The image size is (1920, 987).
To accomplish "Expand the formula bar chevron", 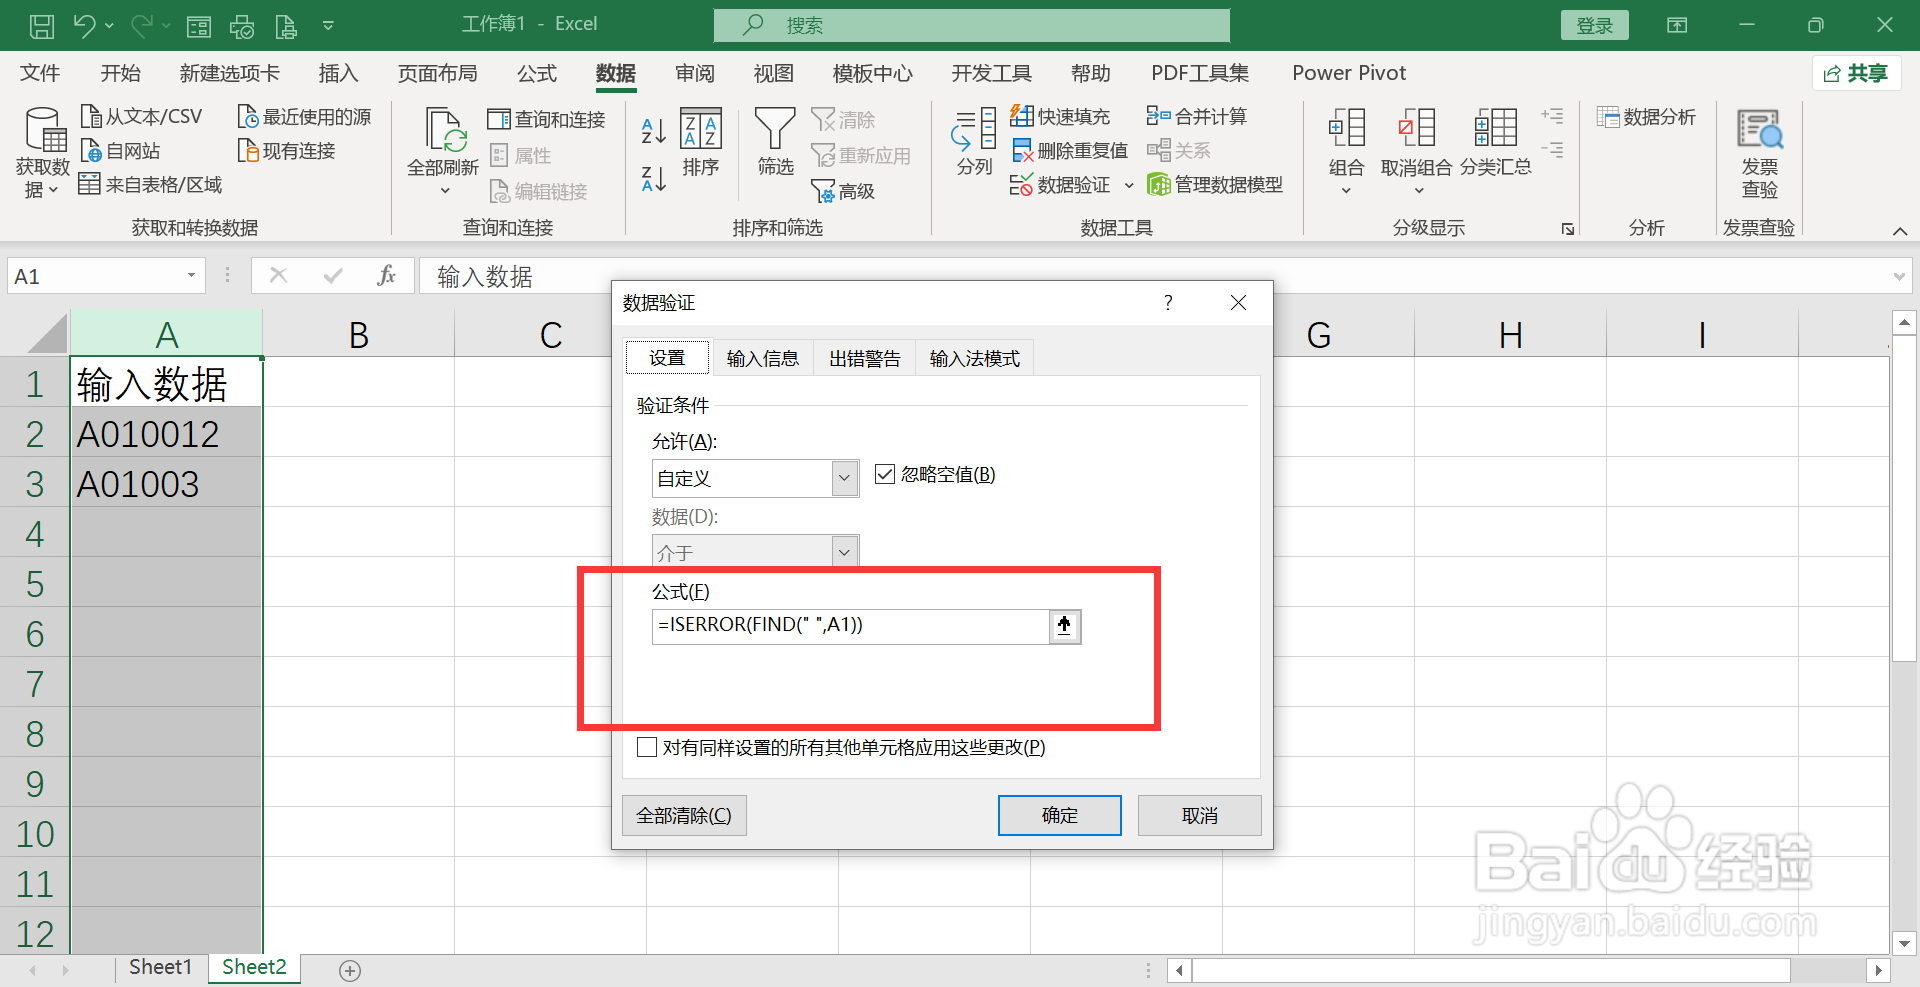I will pos(1899,276).
